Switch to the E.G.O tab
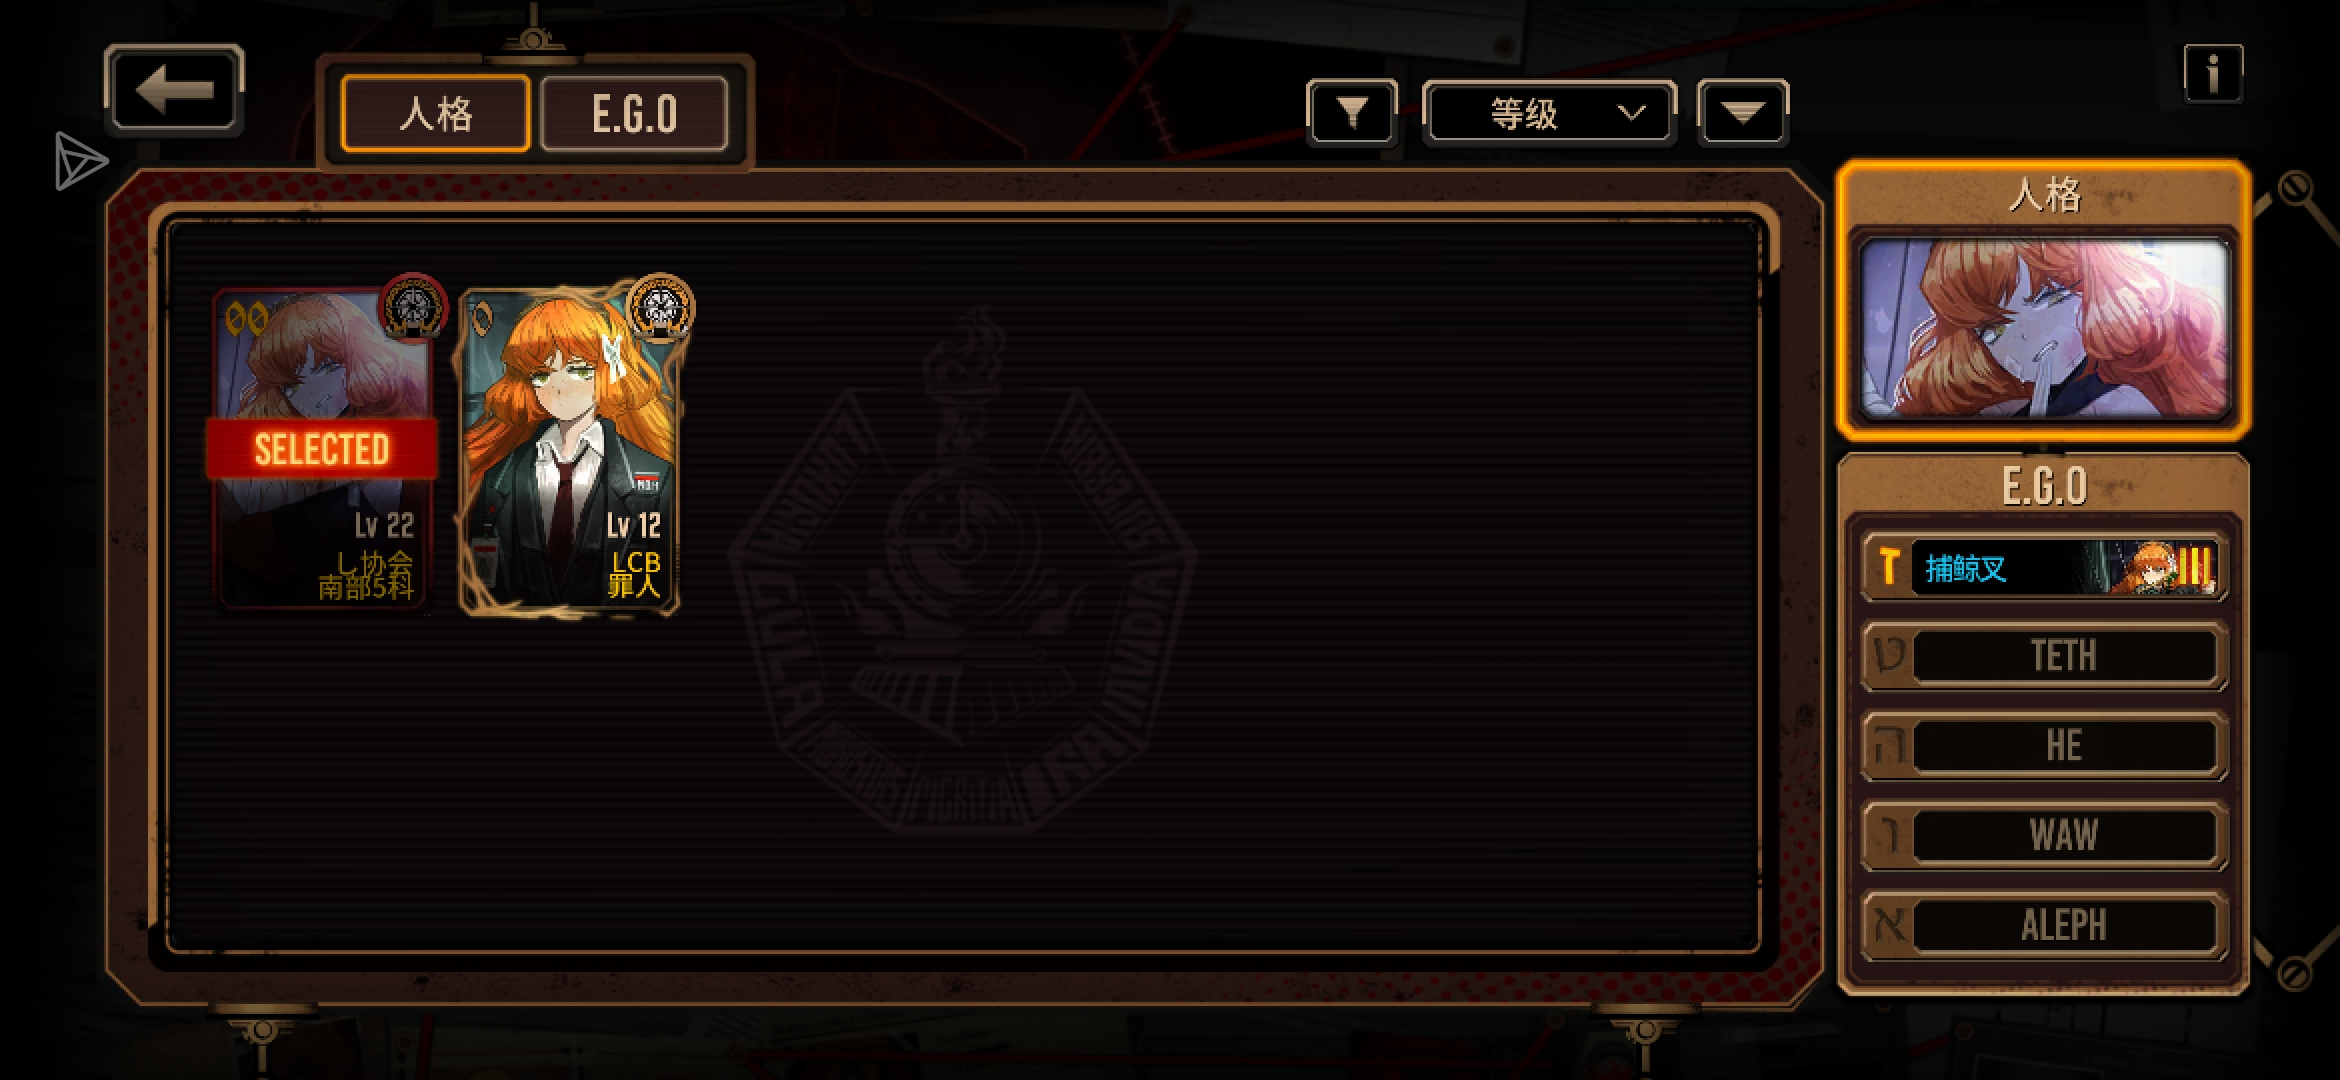 pos(634,113)
